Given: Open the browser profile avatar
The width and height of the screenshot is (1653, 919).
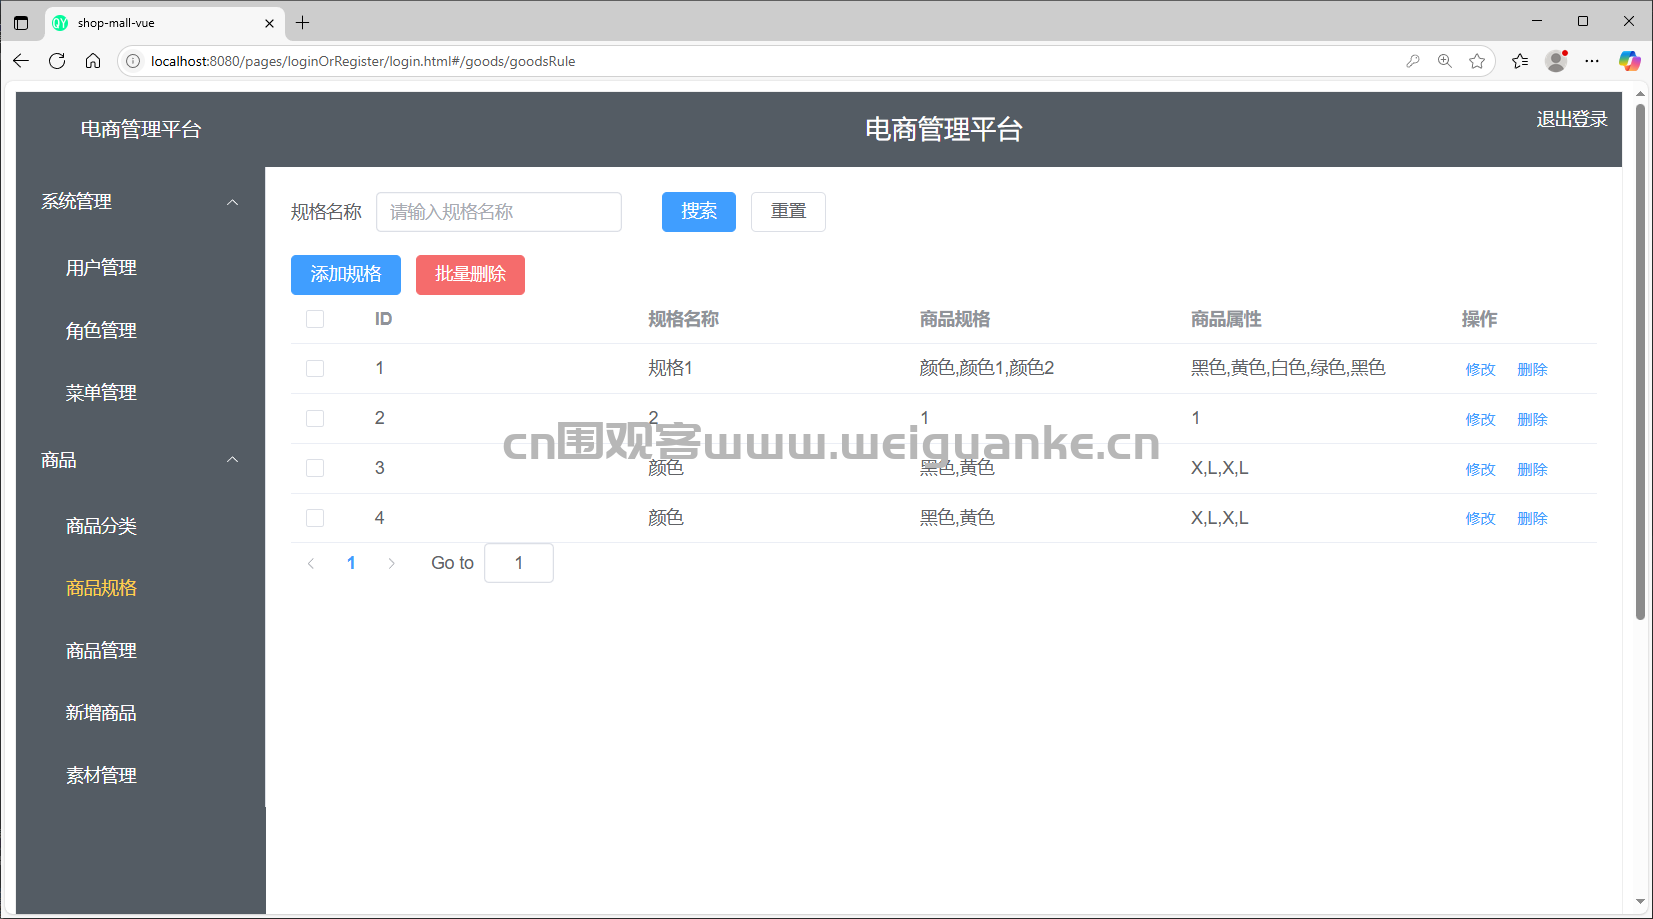Looking at the screenshot, I should pyautogui.click(x=1556, y=61).
